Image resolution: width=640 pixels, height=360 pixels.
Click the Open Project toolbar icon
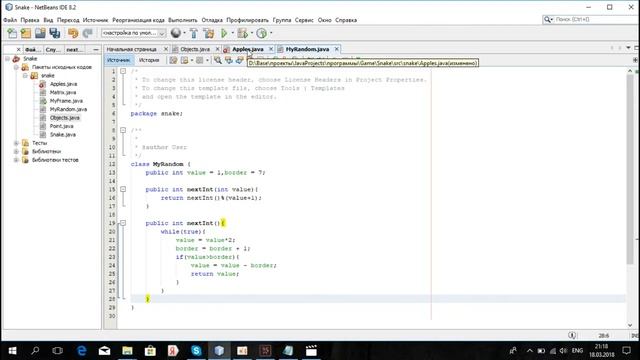(40, 33)
